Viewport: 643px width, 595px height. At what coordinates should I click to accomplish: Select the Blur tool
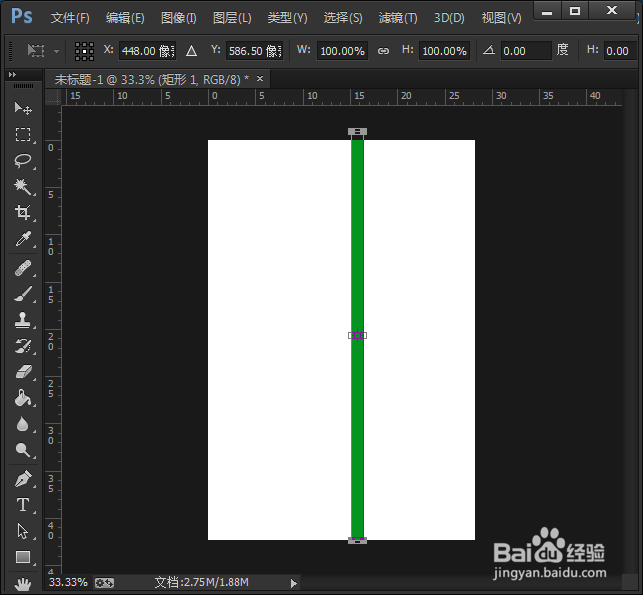click(x=23, y=424)
